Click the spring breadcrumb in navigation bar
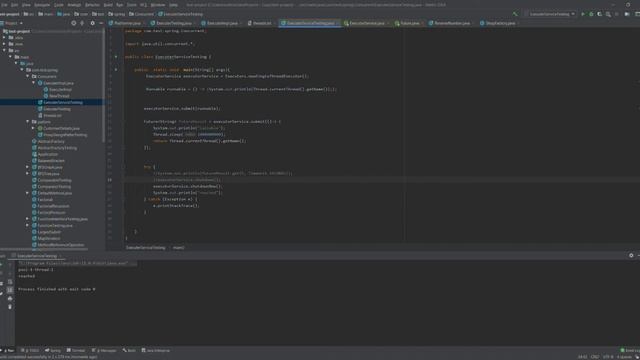Screen dimensions: 640x360 [117, 14]
